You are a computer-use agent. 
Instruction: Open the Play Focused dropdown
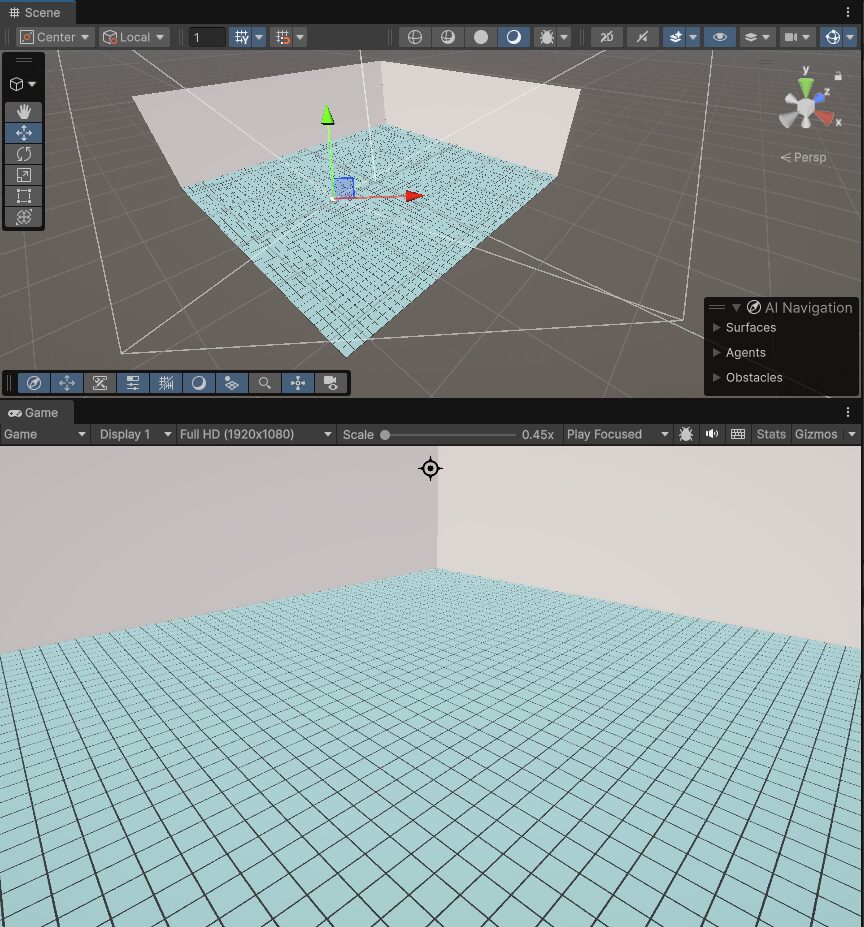click(616, 434)
